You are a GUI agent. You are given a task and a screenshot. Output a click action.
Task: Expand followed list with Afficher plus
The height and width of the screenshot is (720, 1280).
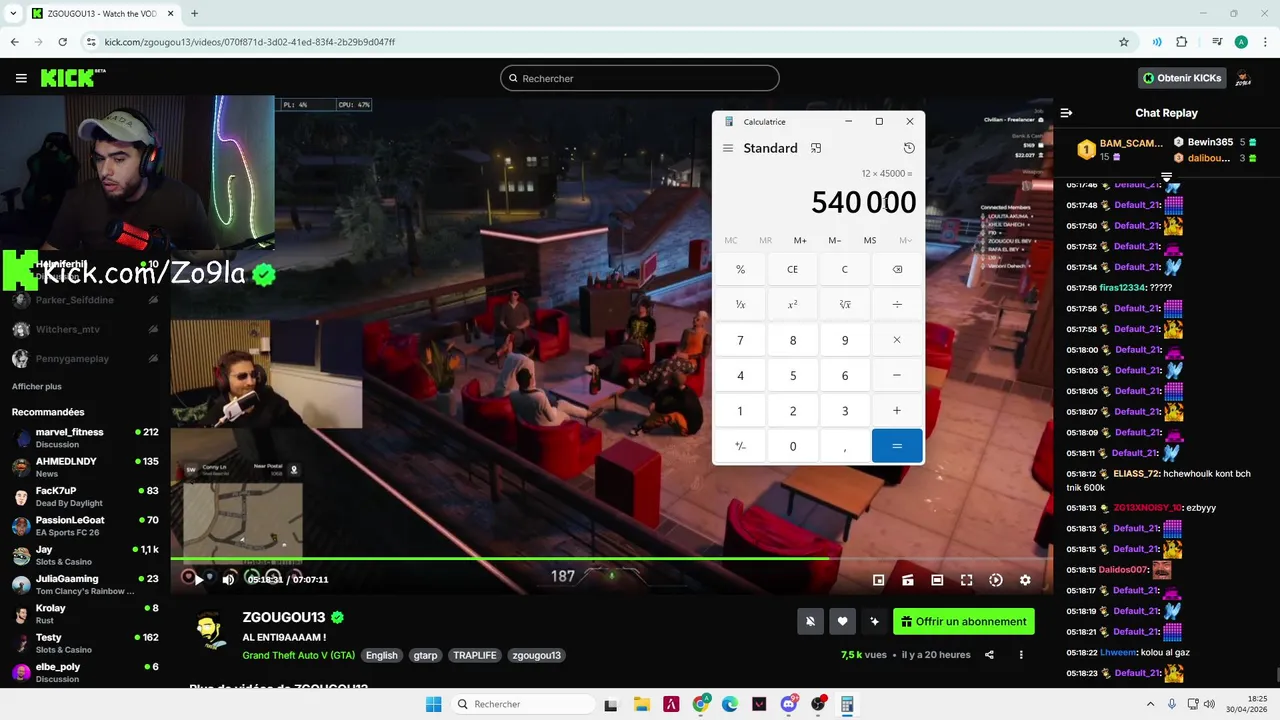click(x=37, y=386)
